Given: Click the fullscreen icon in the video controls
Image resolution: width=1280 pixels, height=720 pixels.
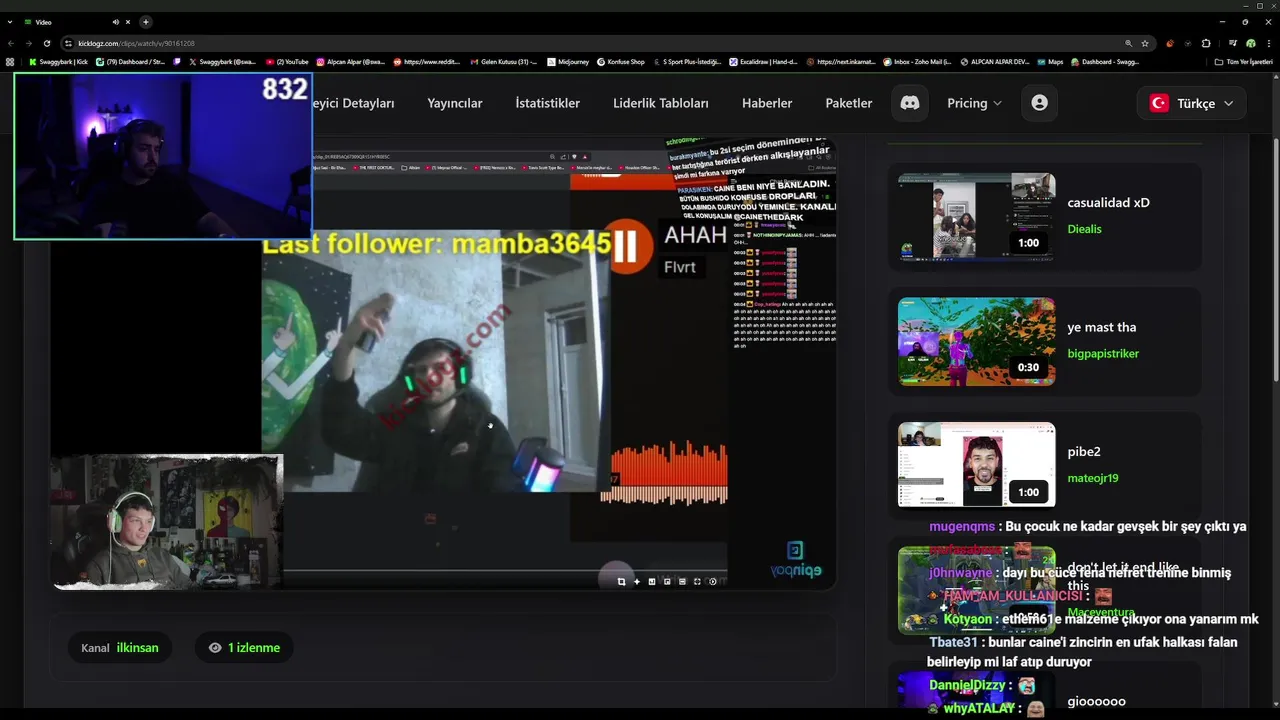Looking at the screenshot, I should tap(697, 581).
